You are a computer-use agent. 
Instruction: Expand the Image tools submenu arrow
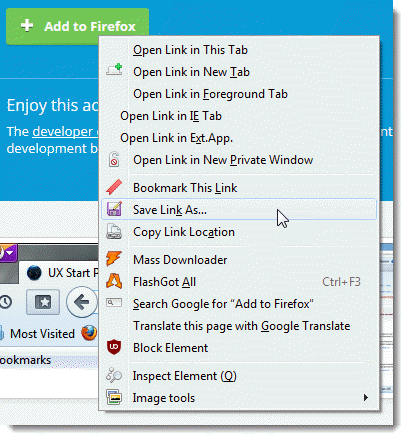(366, 397)
